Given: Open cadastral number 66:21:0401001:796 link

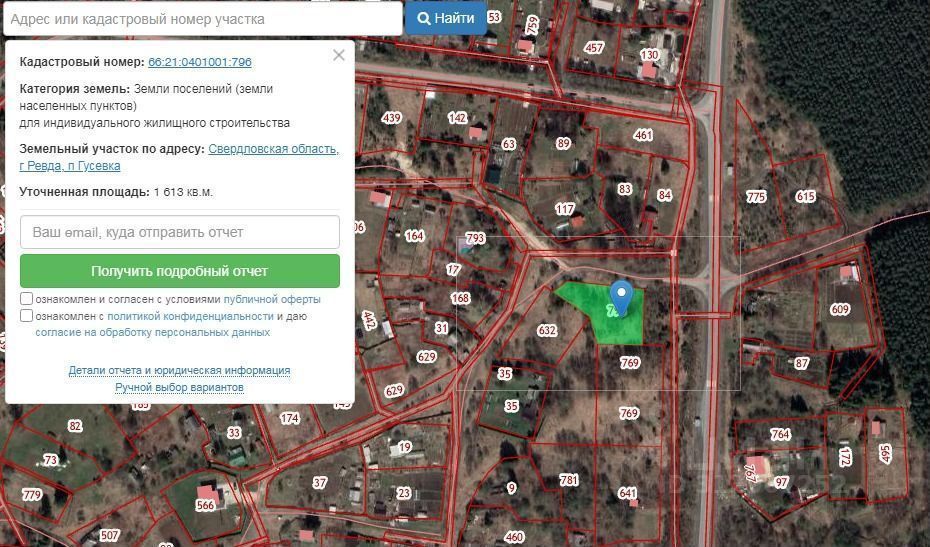Looking at the screenshot, I should (200, 62).
